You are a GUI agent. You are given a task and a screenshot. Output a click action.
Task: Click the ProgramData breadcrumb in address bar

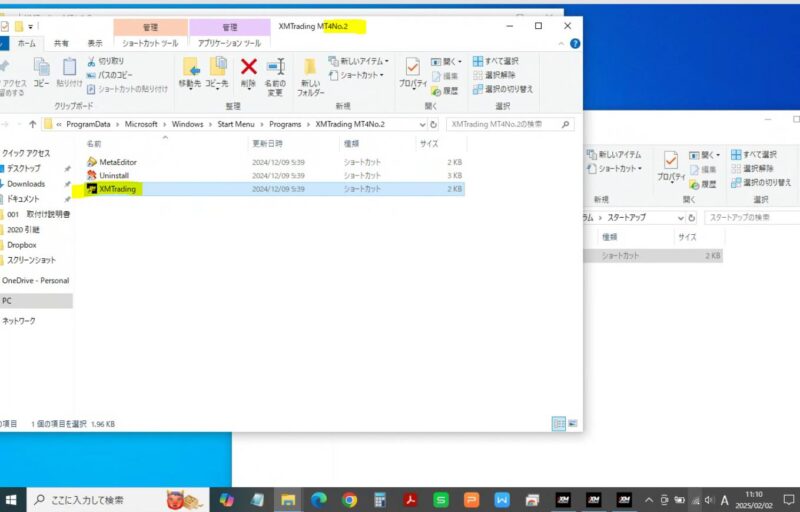coord(88,124)
